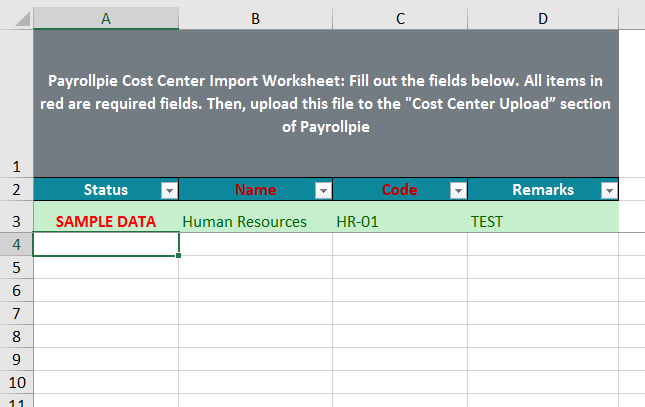
Task: Select column B header
Action: coord(255,19)
